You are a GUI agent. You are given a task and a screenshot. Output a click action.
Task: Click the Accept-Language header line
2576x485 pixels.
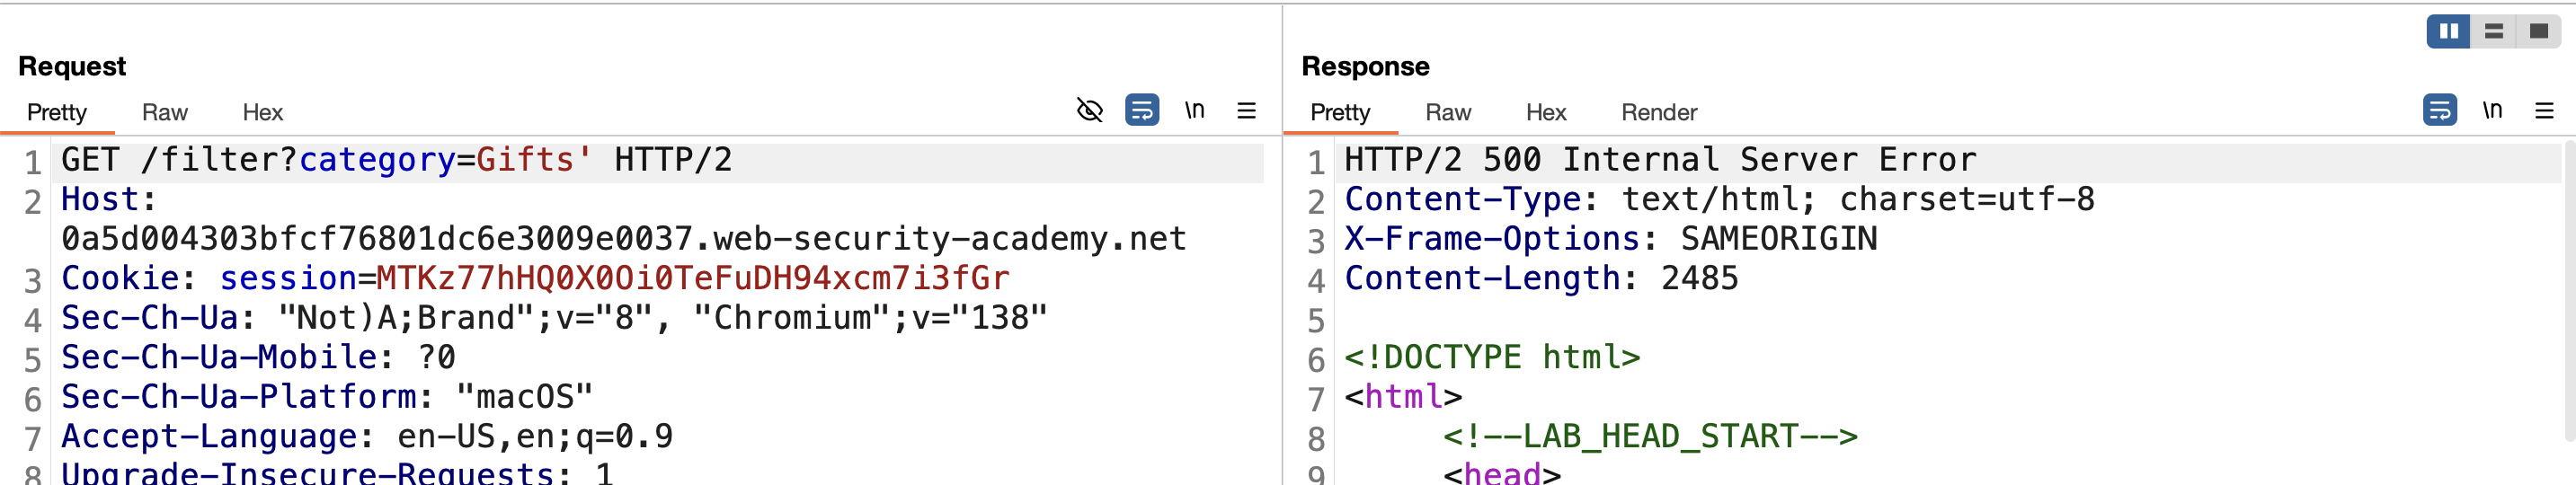click(x=367, y=436)
